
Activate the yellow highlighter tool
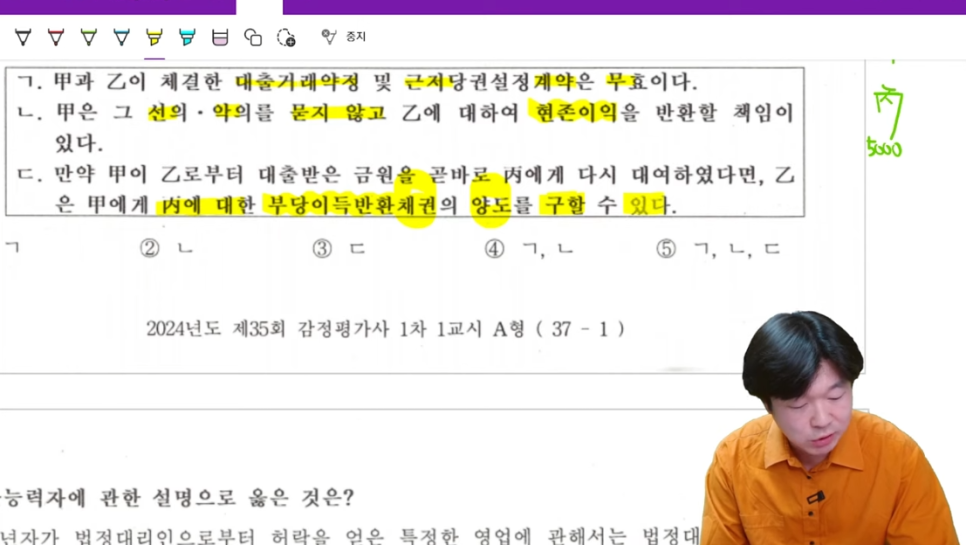154,37
